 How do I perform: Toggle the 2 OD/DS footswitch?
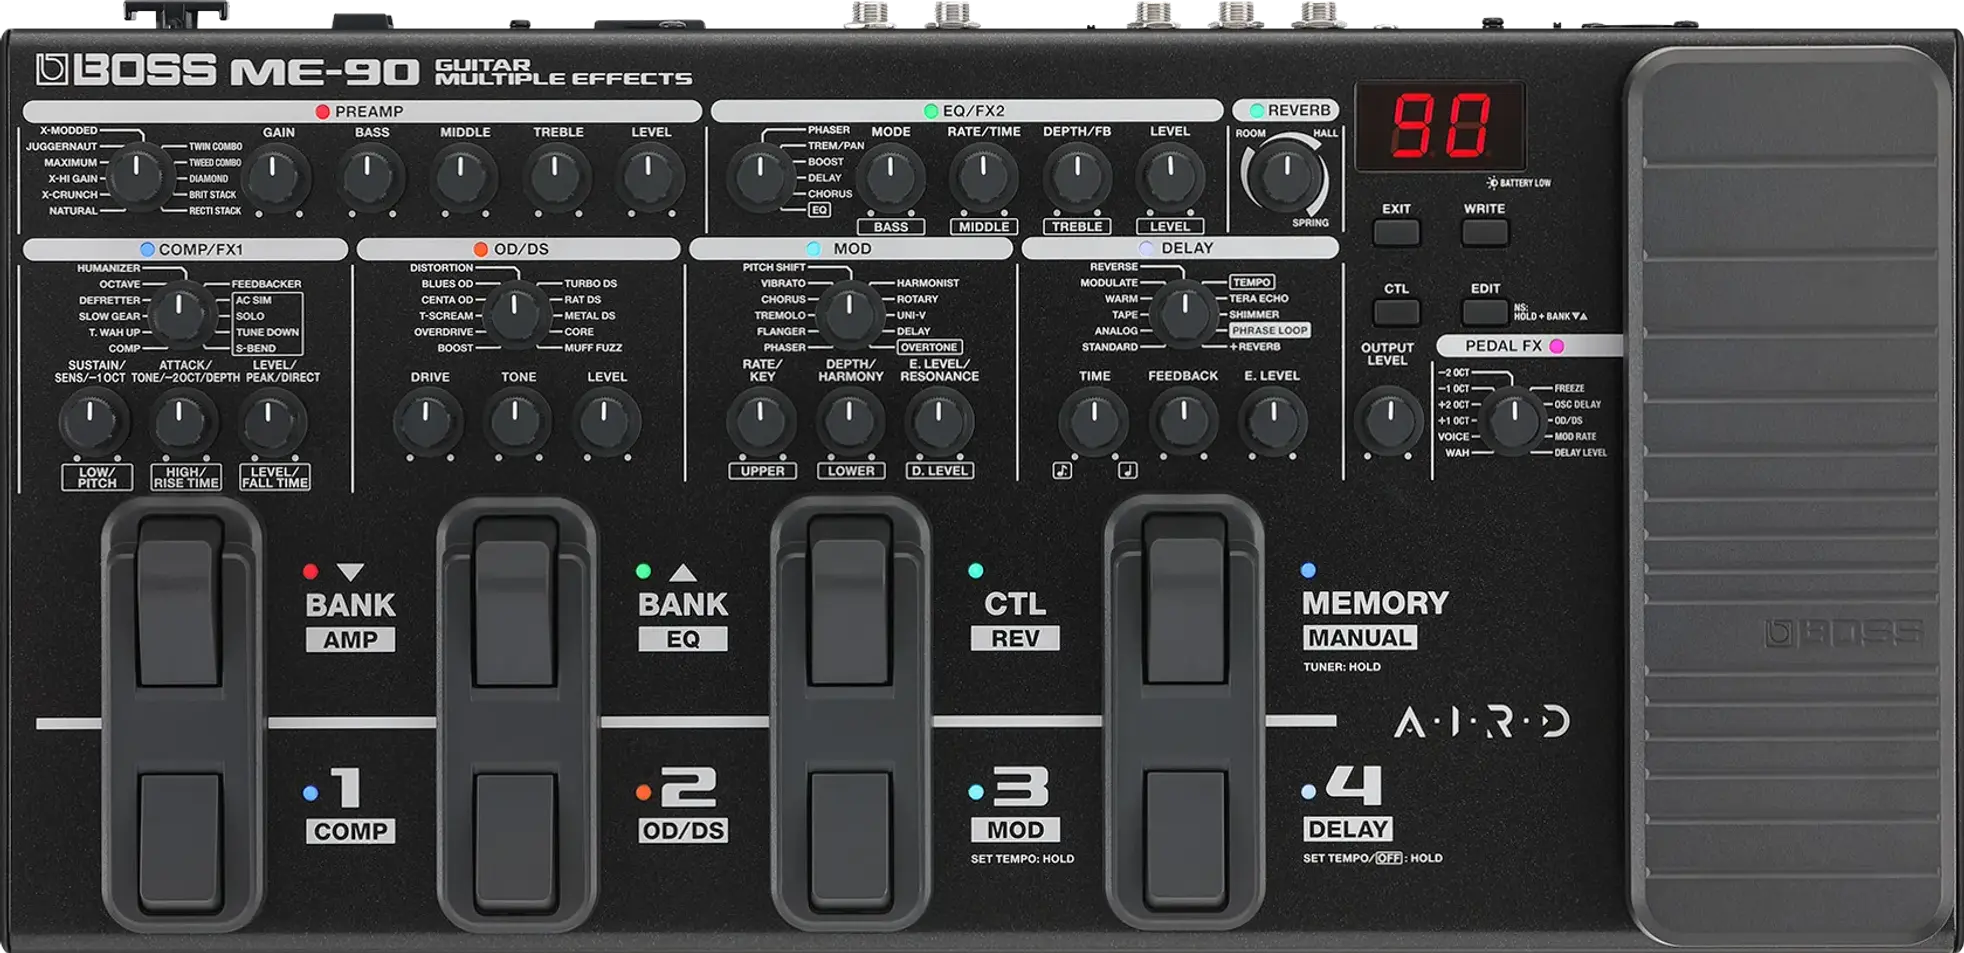516,840
